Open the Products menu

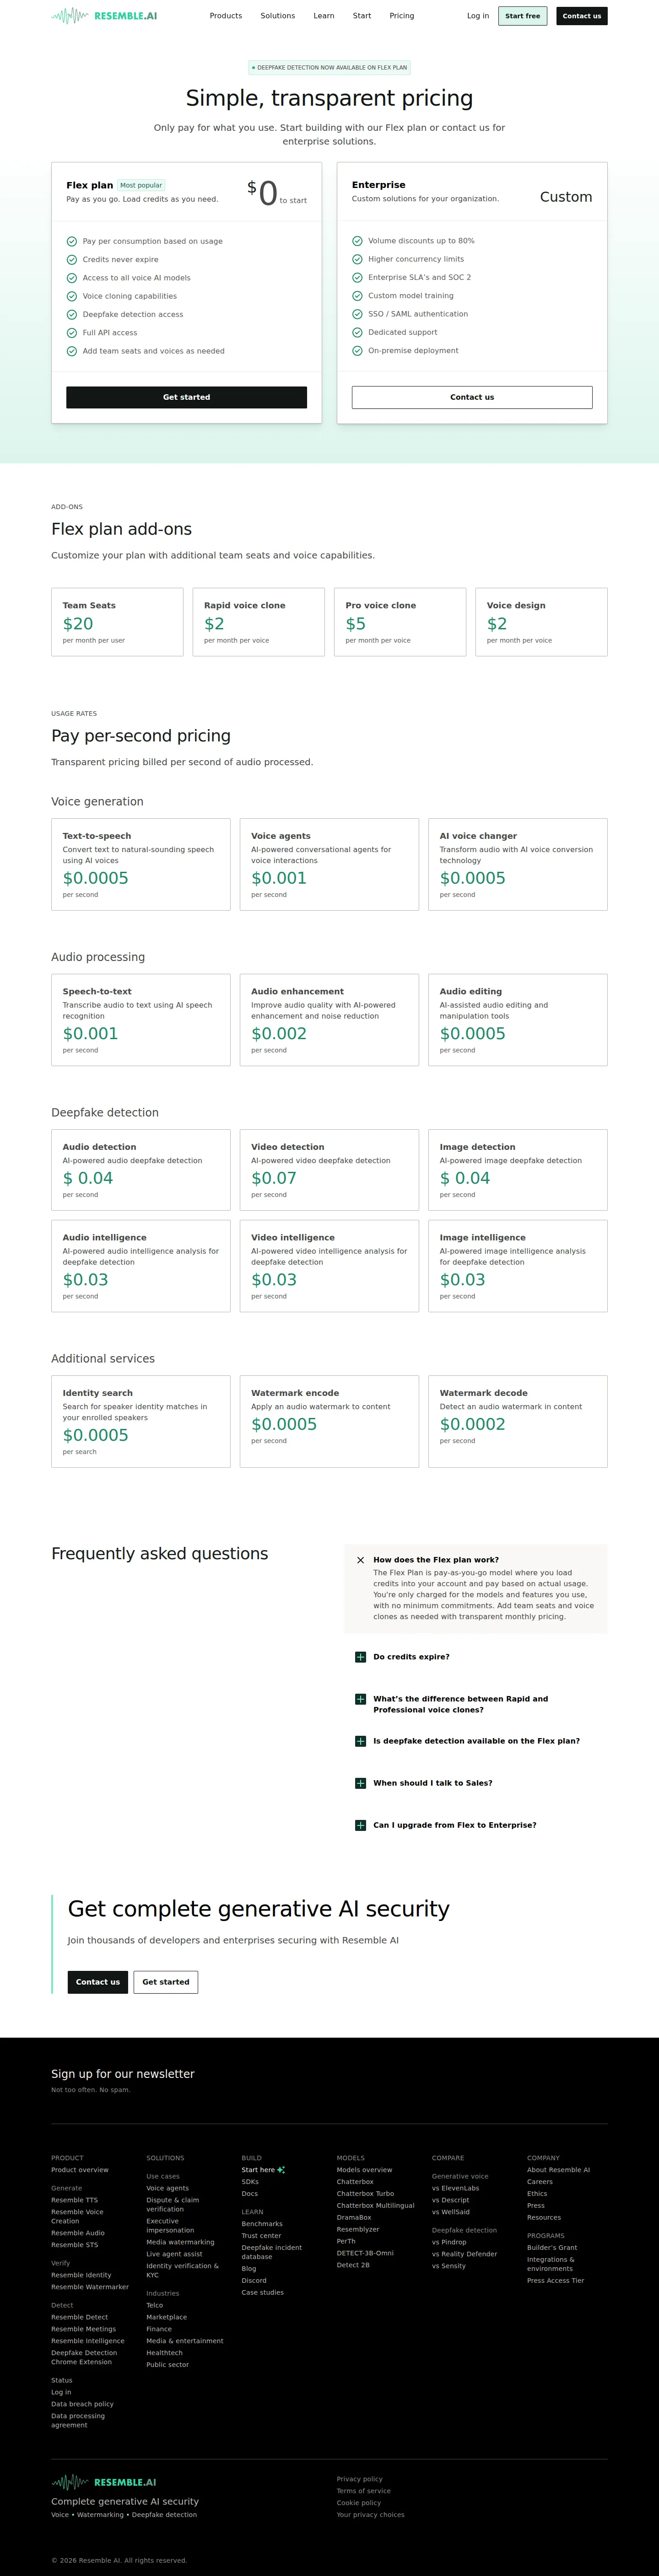(x=226, y=16)
